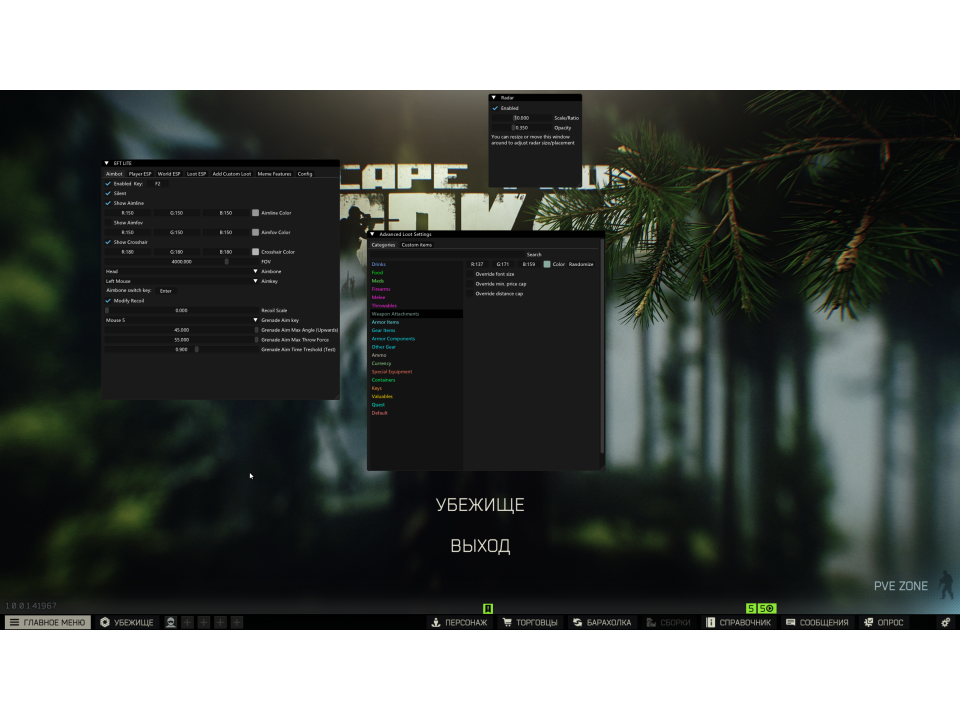Click the loot color G:171 field
Viewport: 960px width, 720px height.
pyautogui.click(x=503, y=264)
